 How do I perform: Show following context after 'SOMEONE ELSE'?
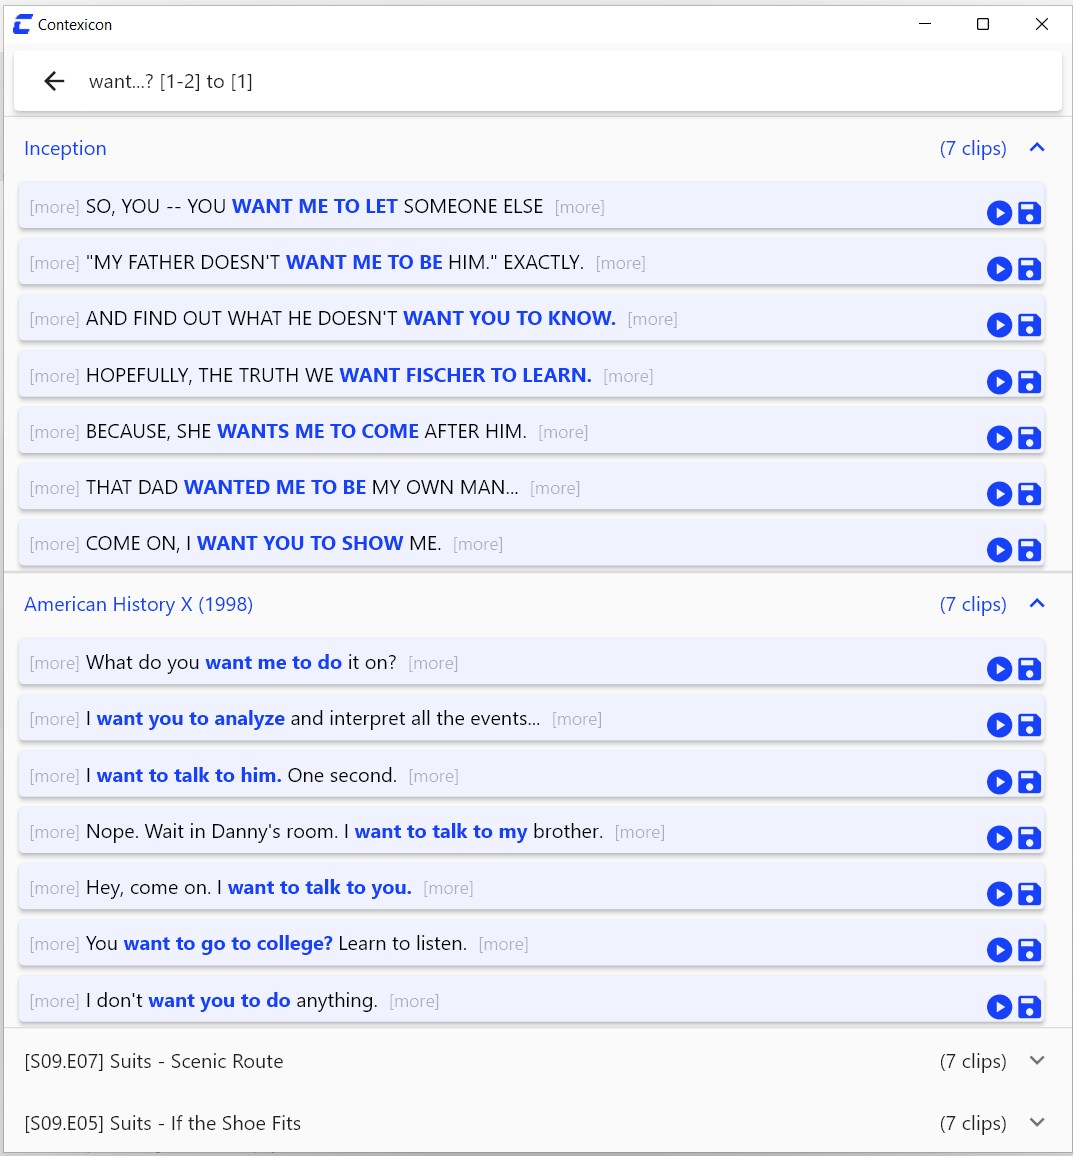tap(580, 207)
